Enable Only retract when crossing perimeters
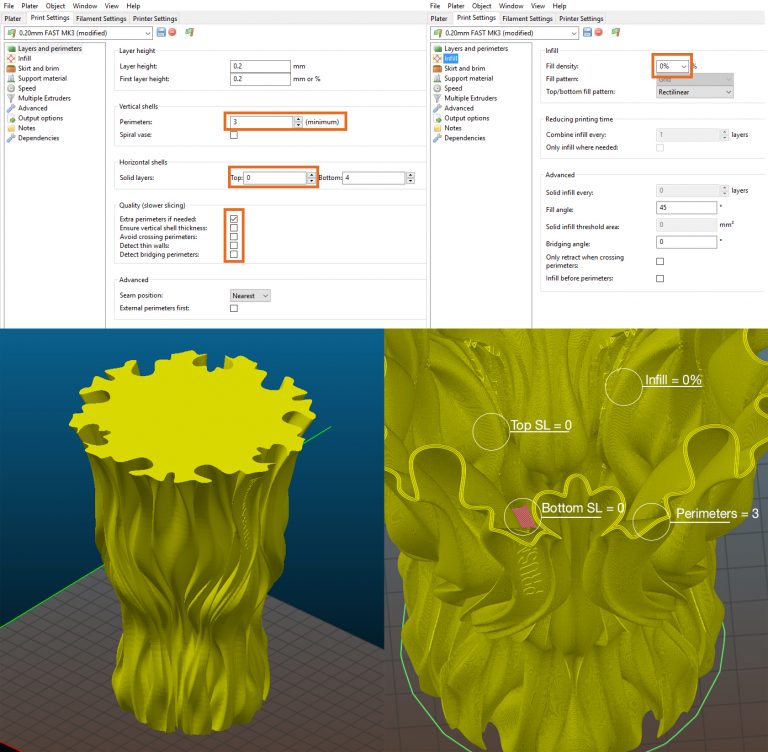The image size is (768, 752). point(660,261)
